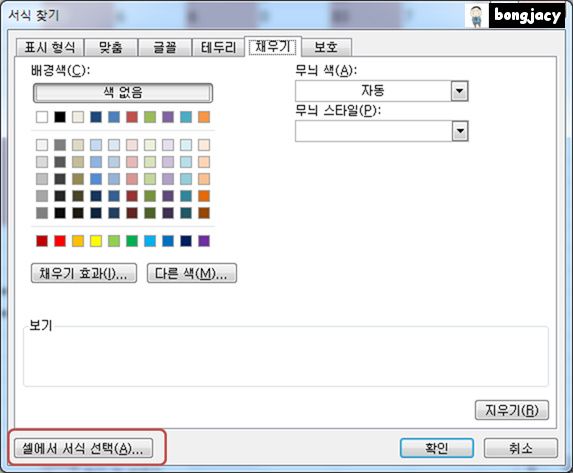The image size is (573, 473).
Task: Open 채우기 효과(I)... dialog
Action: pos(84,273)
